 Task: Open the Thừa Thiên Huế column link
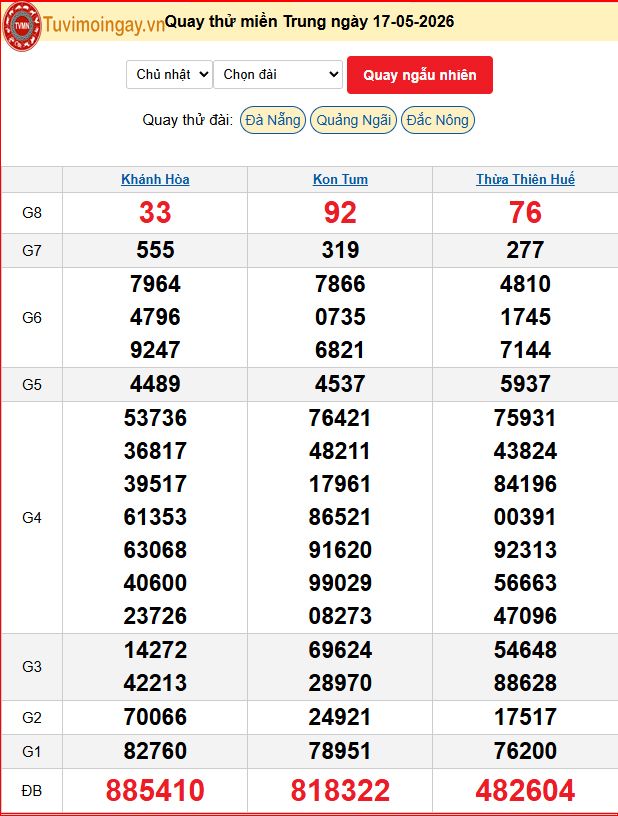point(525,180)
